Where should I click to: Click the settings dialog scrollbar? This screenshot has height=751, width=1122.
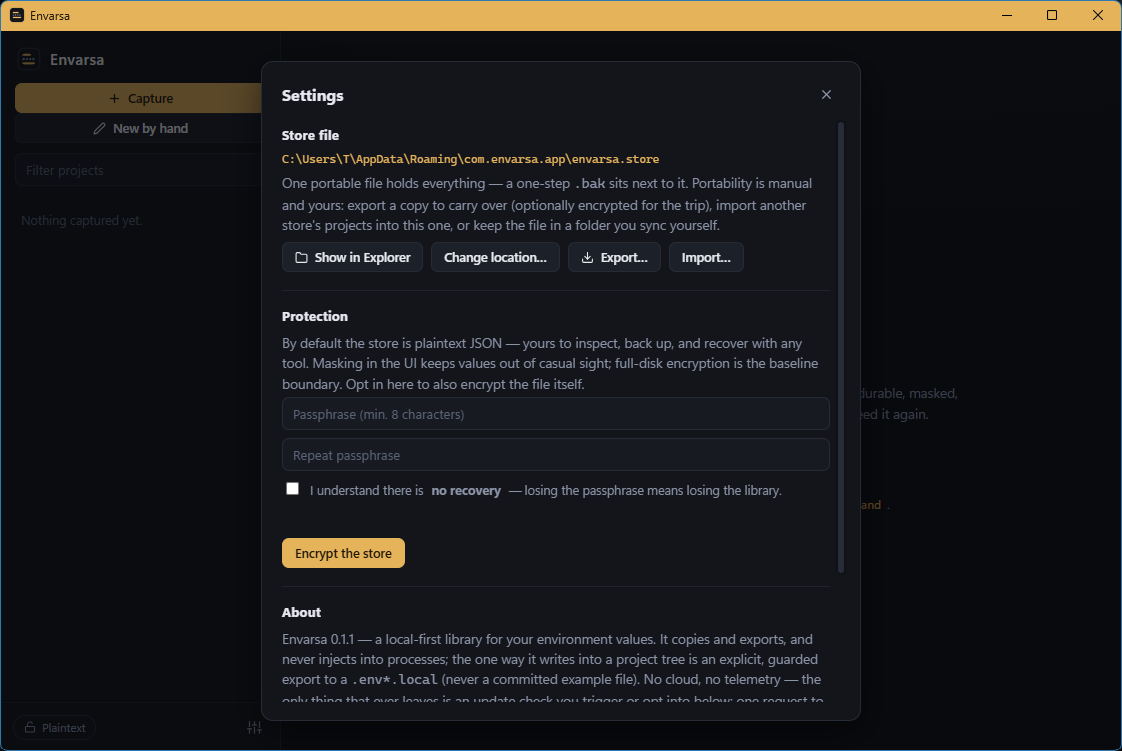click(841, 348)
